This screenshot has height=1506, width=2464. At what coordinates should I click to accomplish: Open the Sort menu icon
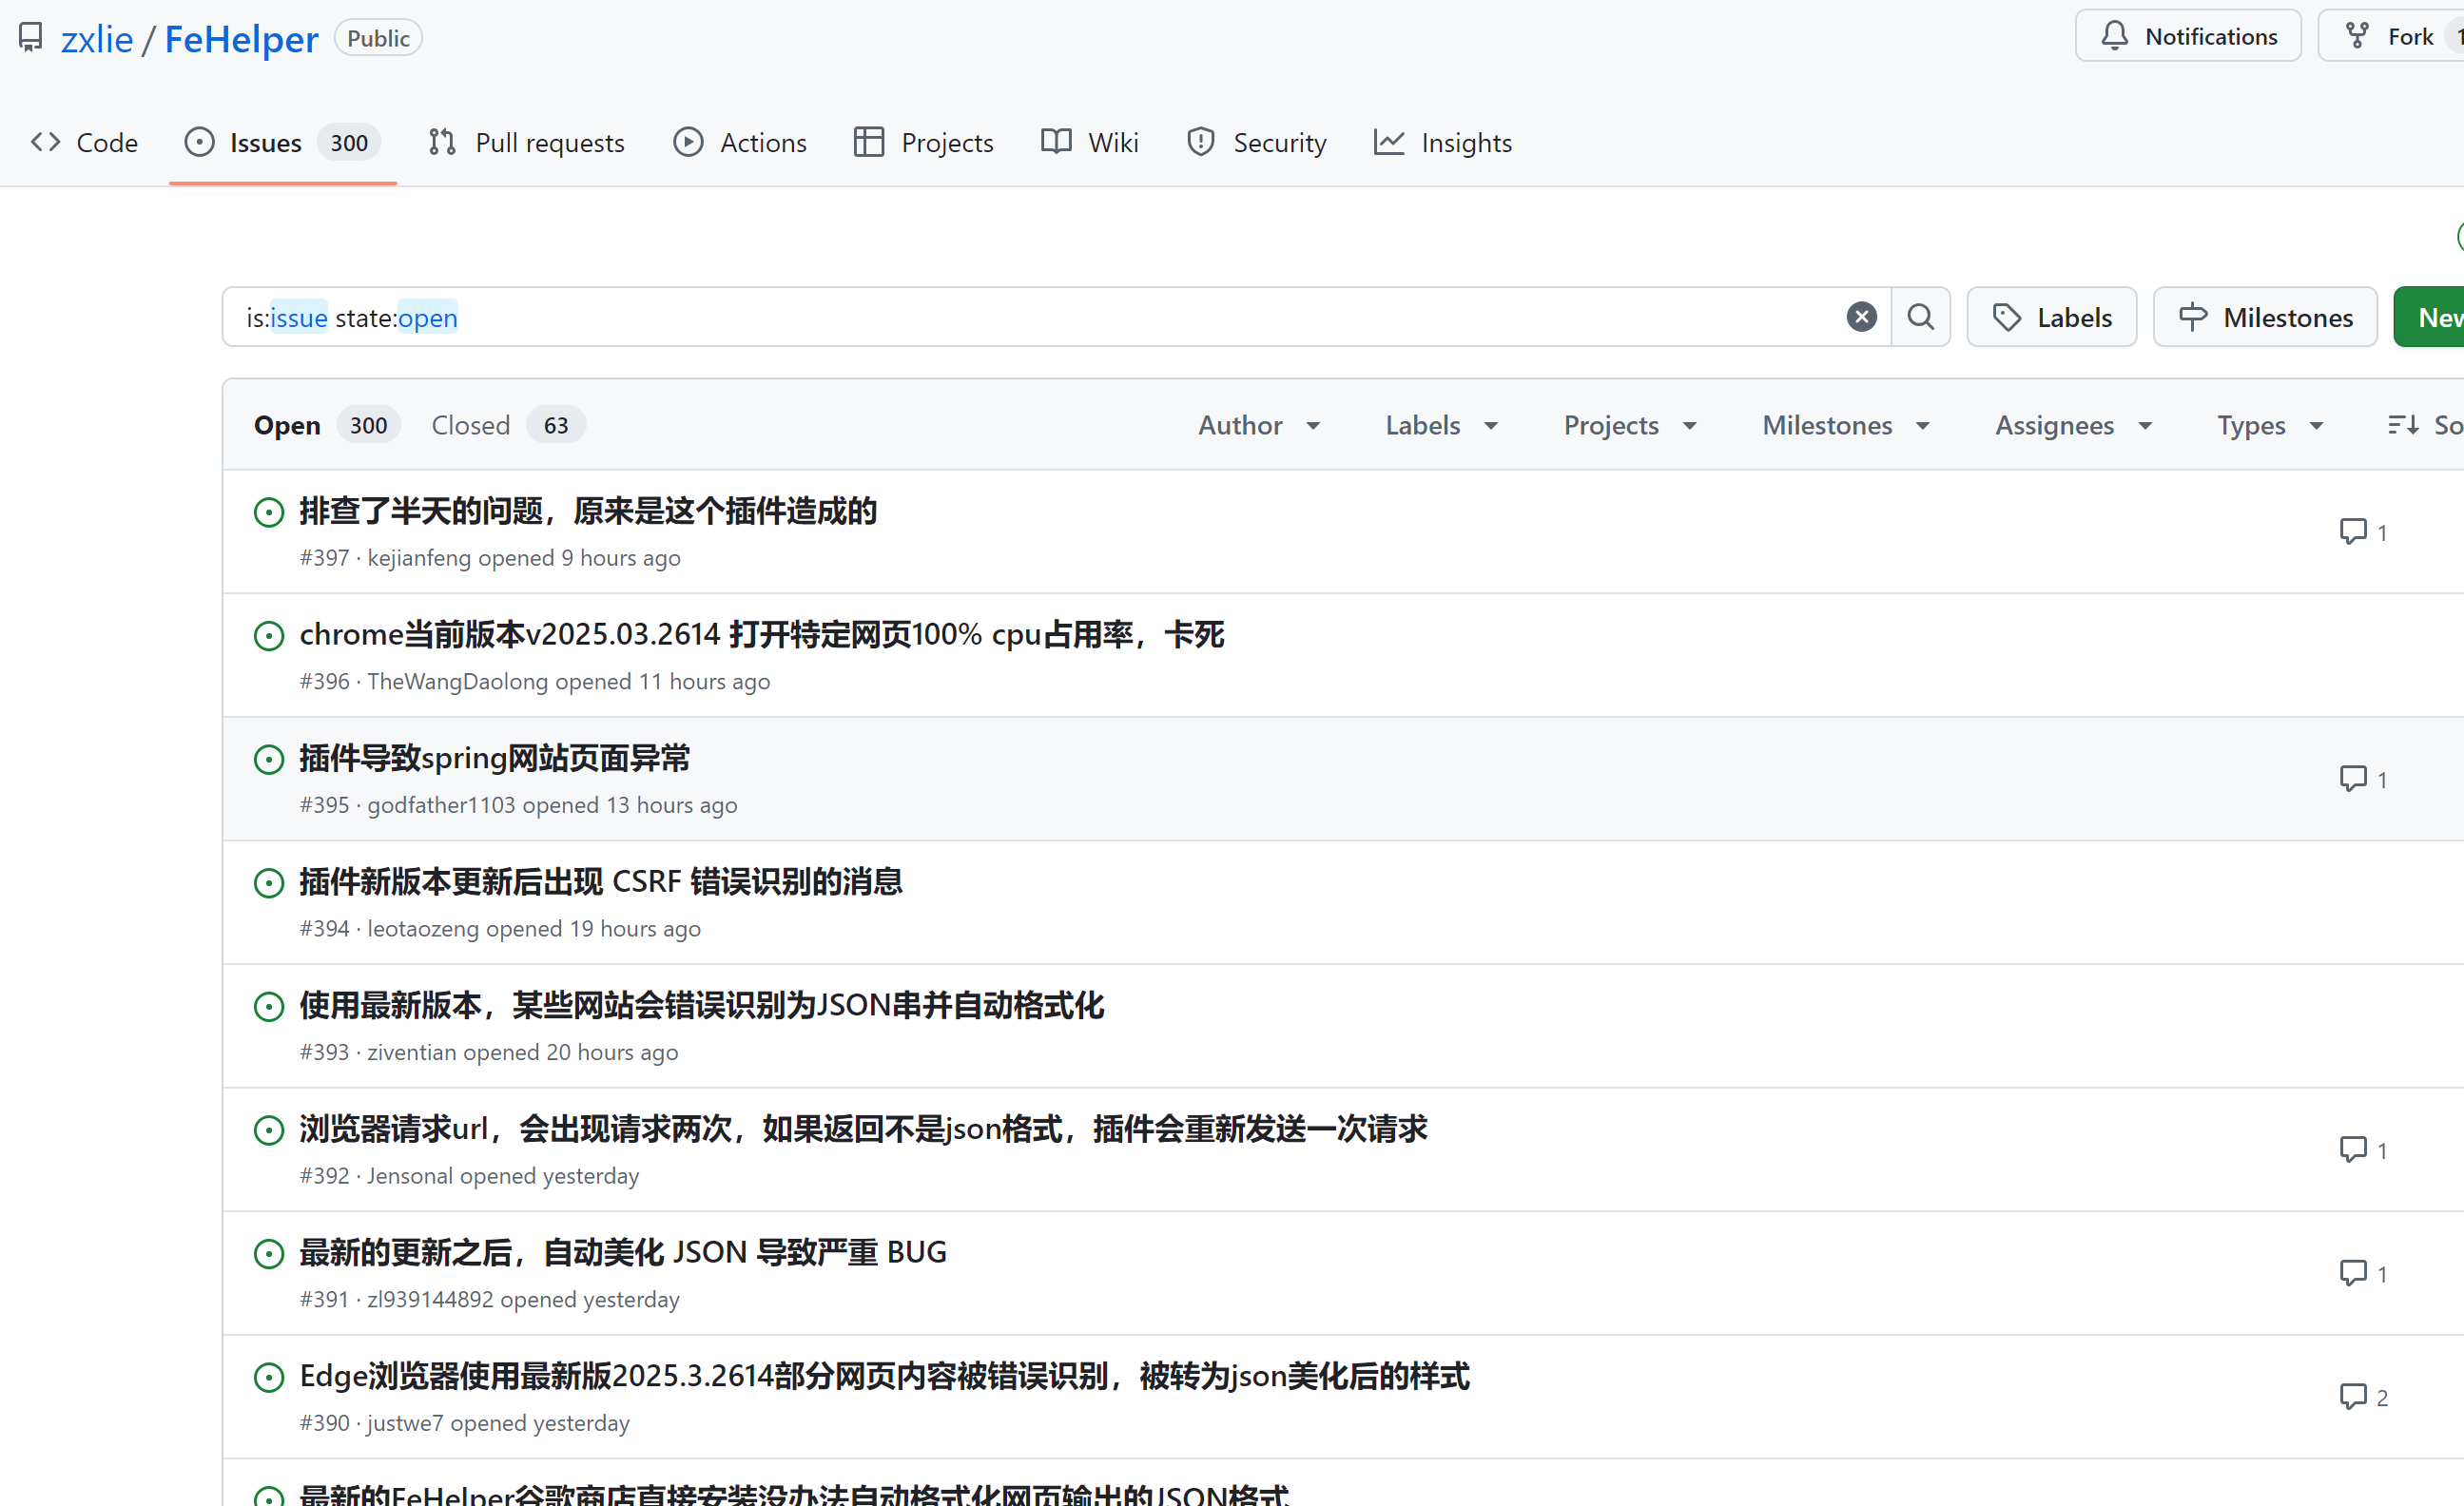[x=2403, y=425]
